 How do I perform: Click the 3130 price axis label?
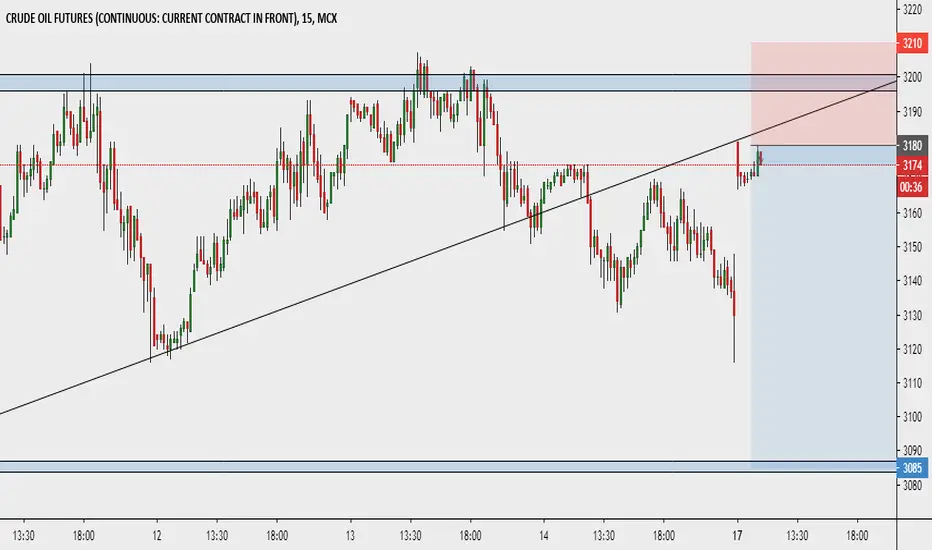912,315
